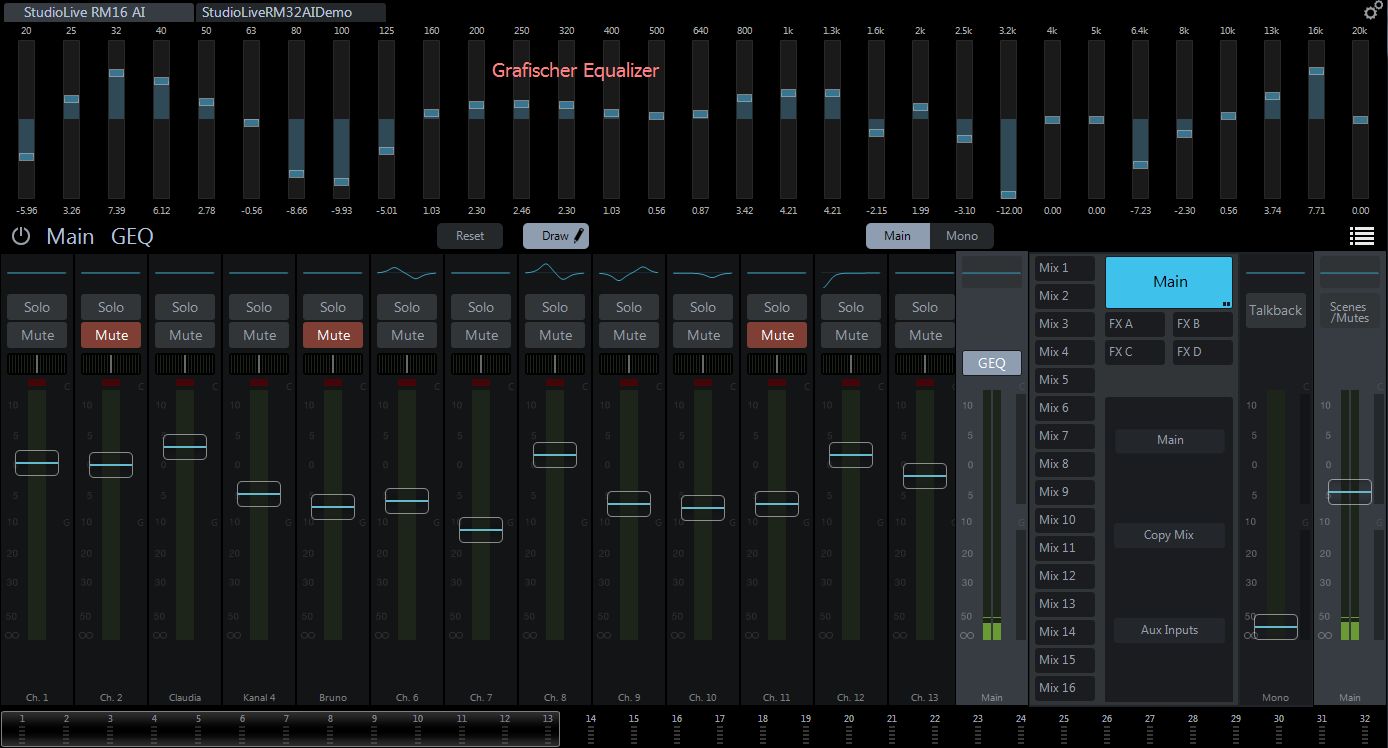Reset the graphic equalizer
Image resolution: width=1388 pixels, height=748 pixels.
tap(470, 236)
